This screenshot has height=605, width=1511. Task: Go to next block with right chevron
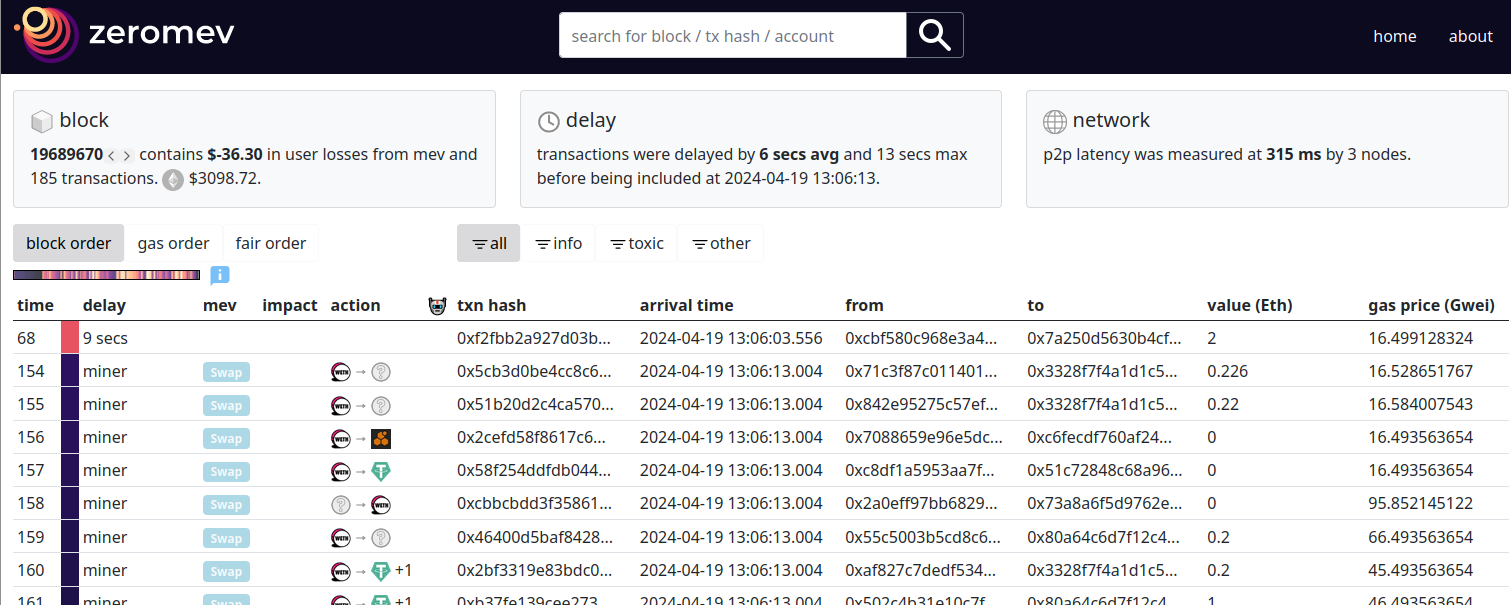(127, 156)
